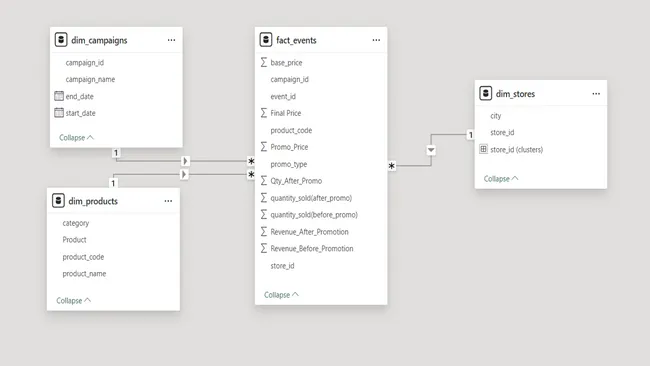Open fact_events more options menu
Viewport: 650px width, 366px height.
click(376, 40)
